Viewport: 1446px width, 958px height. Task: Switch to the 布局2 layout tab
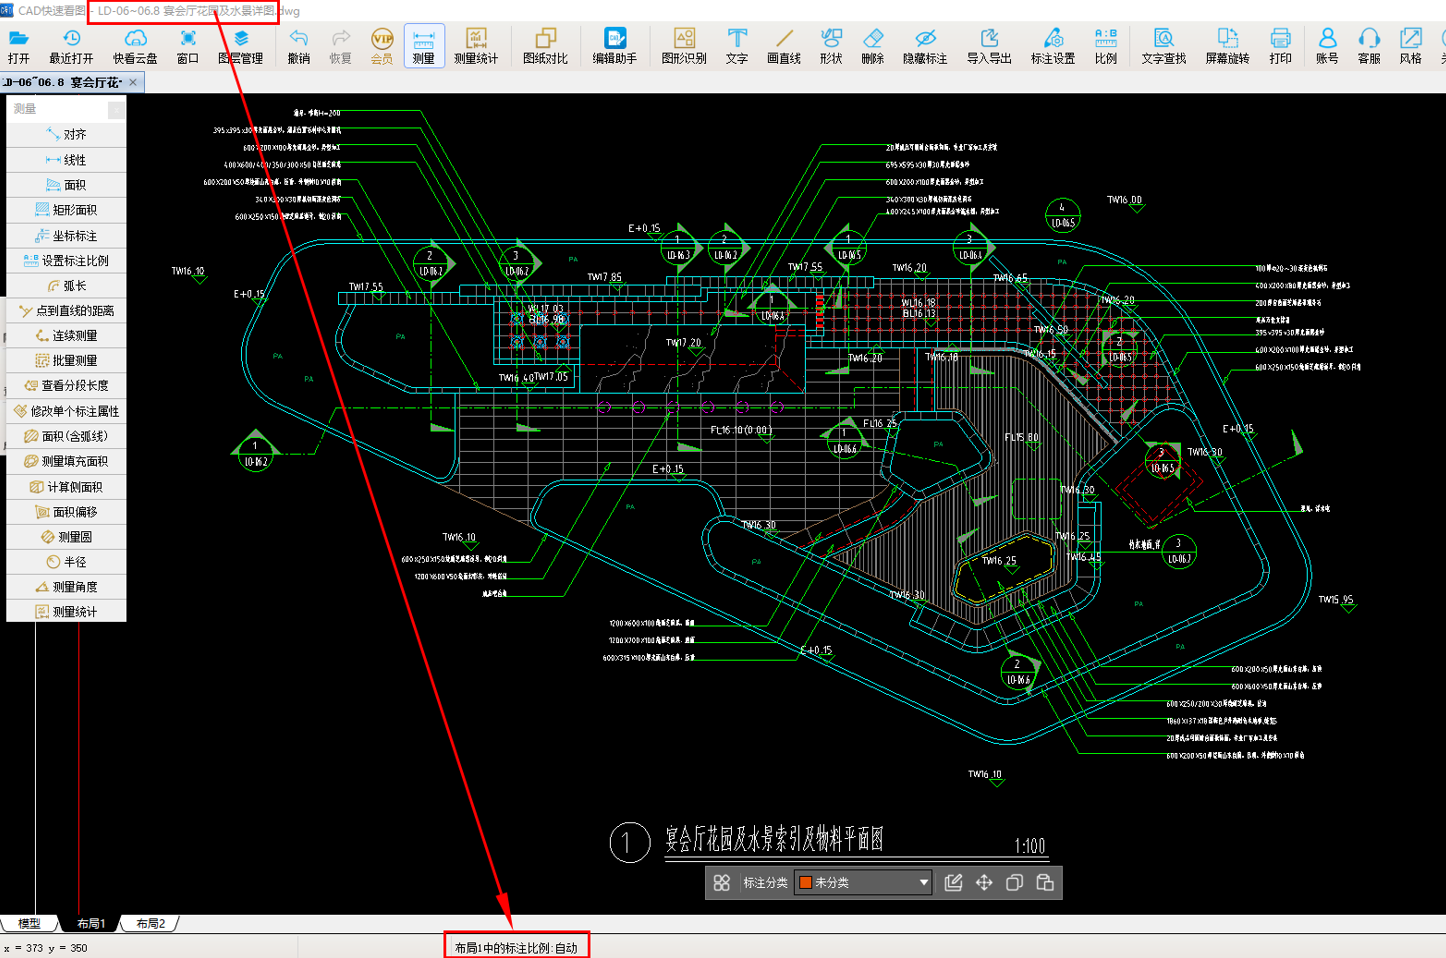(150, 924)
